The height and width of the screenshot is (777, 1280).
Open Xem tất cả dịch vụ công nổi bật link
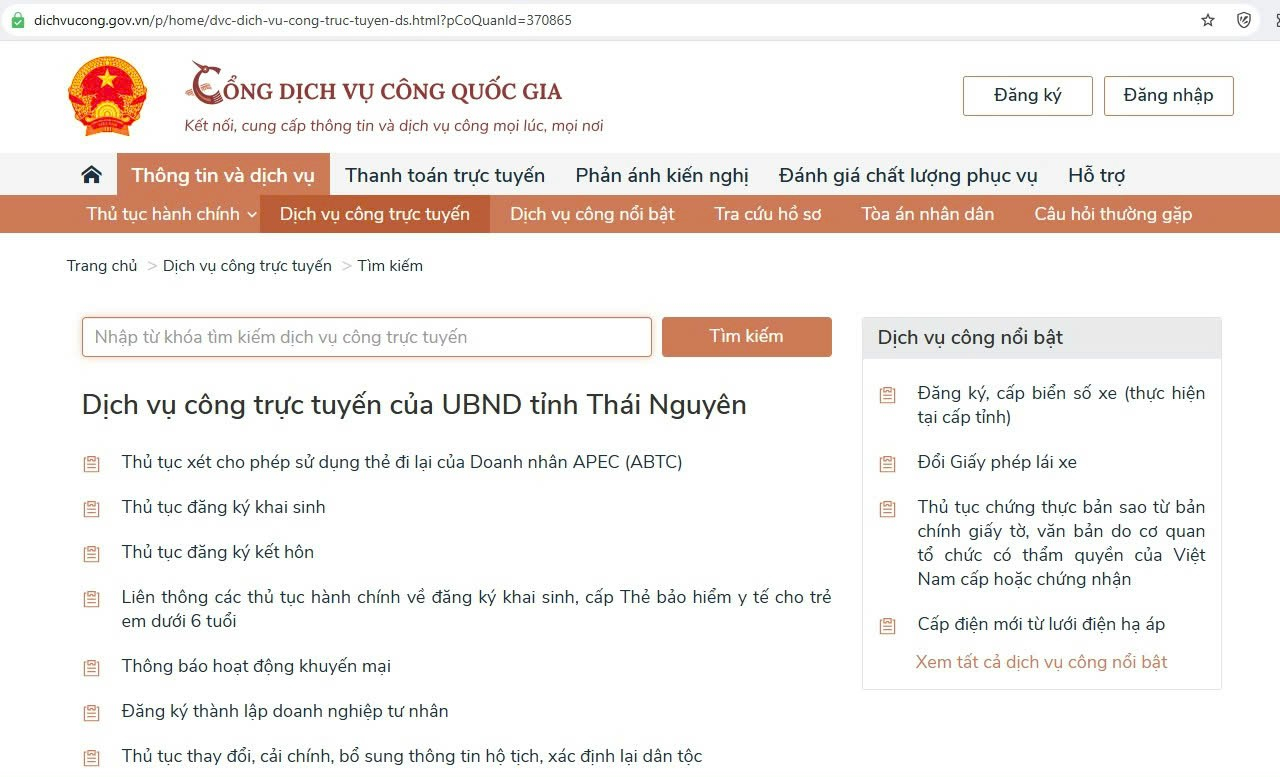point(1041,662)
